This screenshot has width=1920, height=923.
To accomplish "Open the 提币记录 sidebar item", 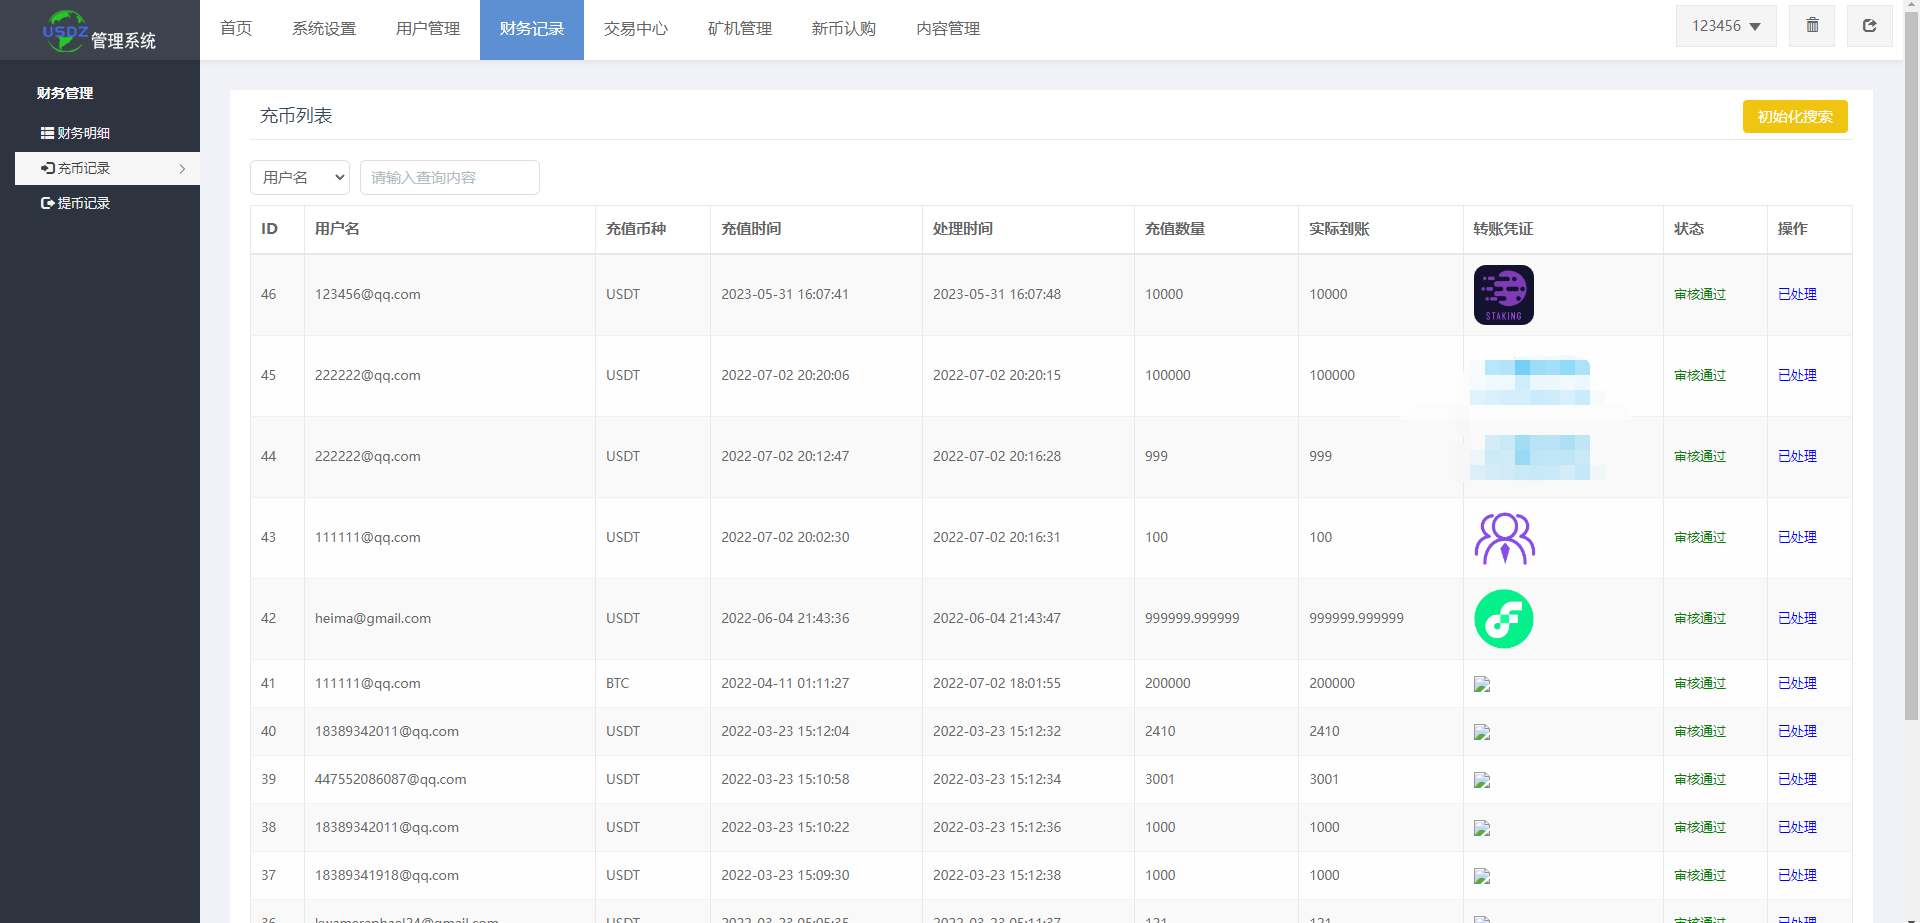I will click(x=76, y=203).
